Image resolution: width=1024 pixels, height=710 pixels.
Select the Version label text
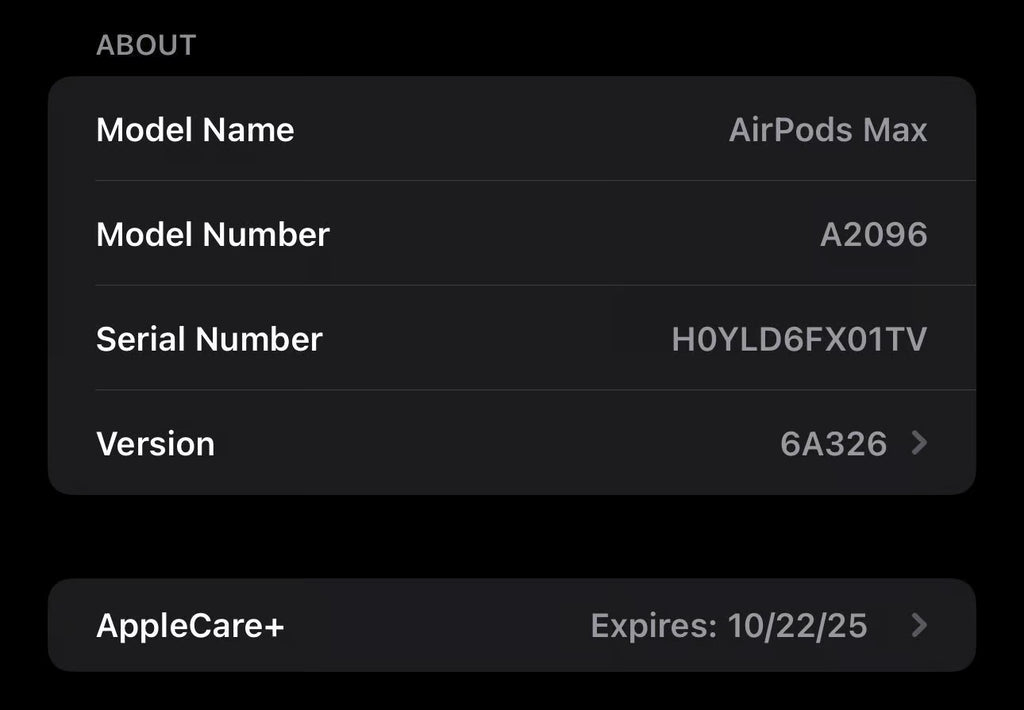(156, 444)
